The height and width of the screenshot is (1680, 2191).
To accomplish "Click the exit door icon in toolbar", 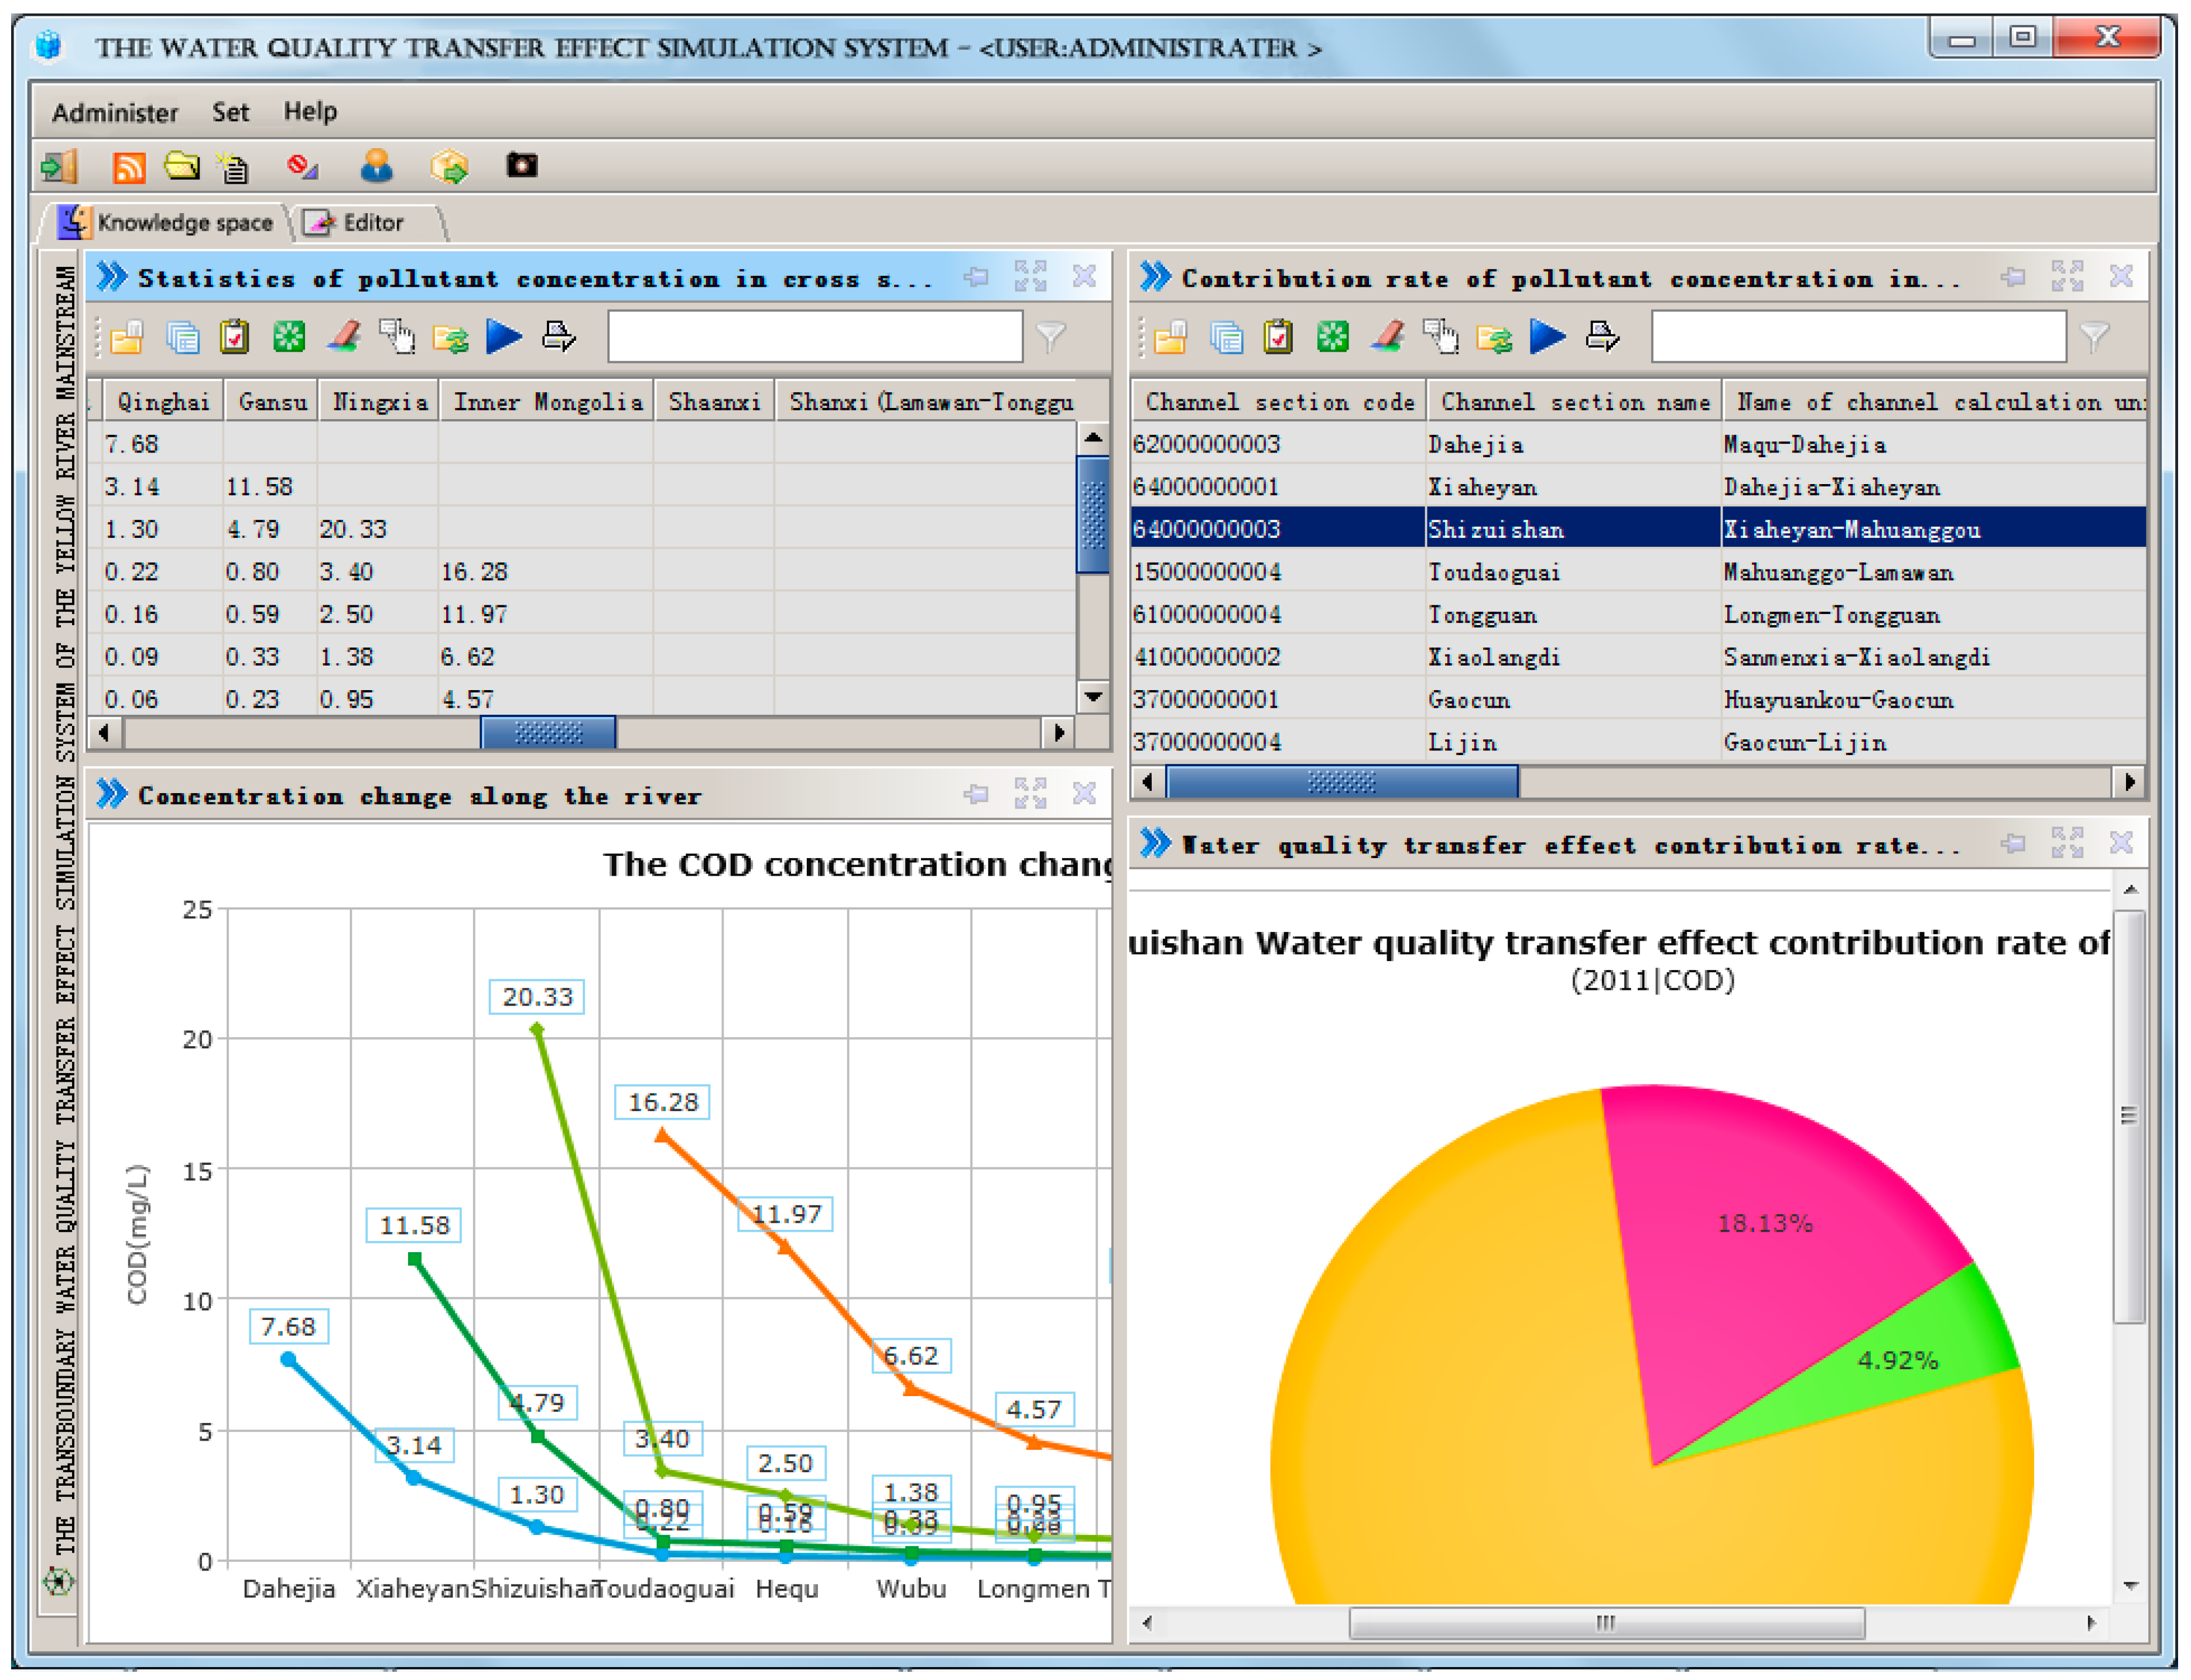I will (59, 166).
